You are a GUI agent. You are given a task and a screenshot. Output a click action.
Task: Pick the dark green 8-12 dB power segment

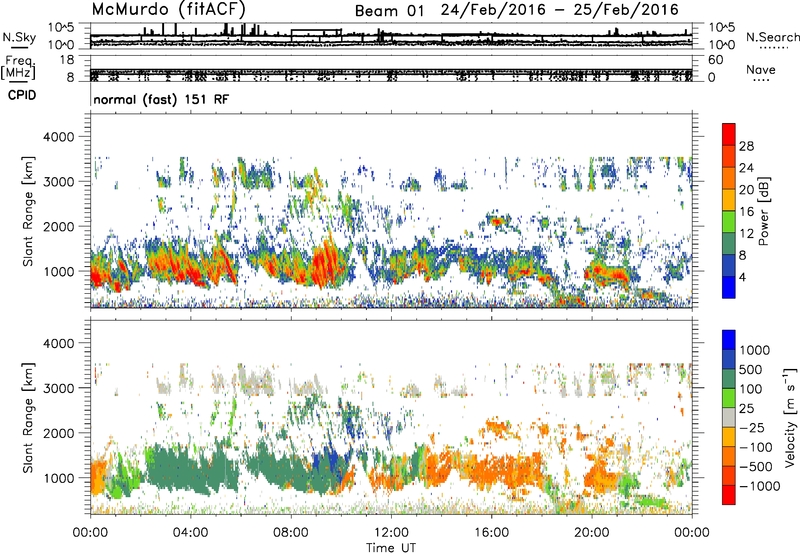pyautogui.click(x=729, y=244)
